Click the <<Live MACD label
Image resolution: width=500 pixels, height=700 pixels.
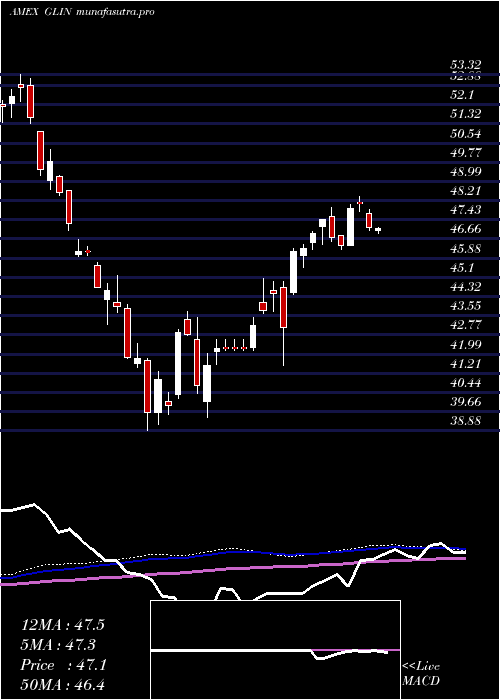tap(421, 673)
